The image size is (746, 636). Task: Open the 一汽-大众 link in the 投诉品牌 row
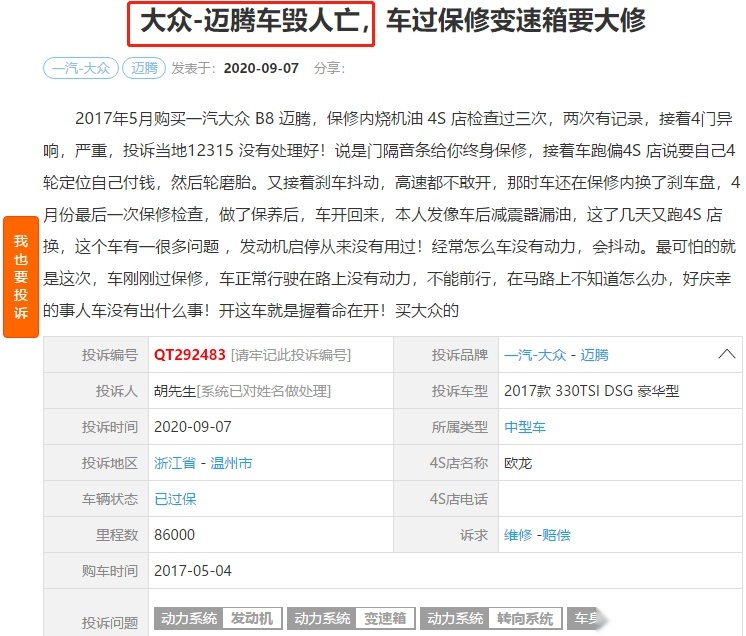click(x=535, y=355)
